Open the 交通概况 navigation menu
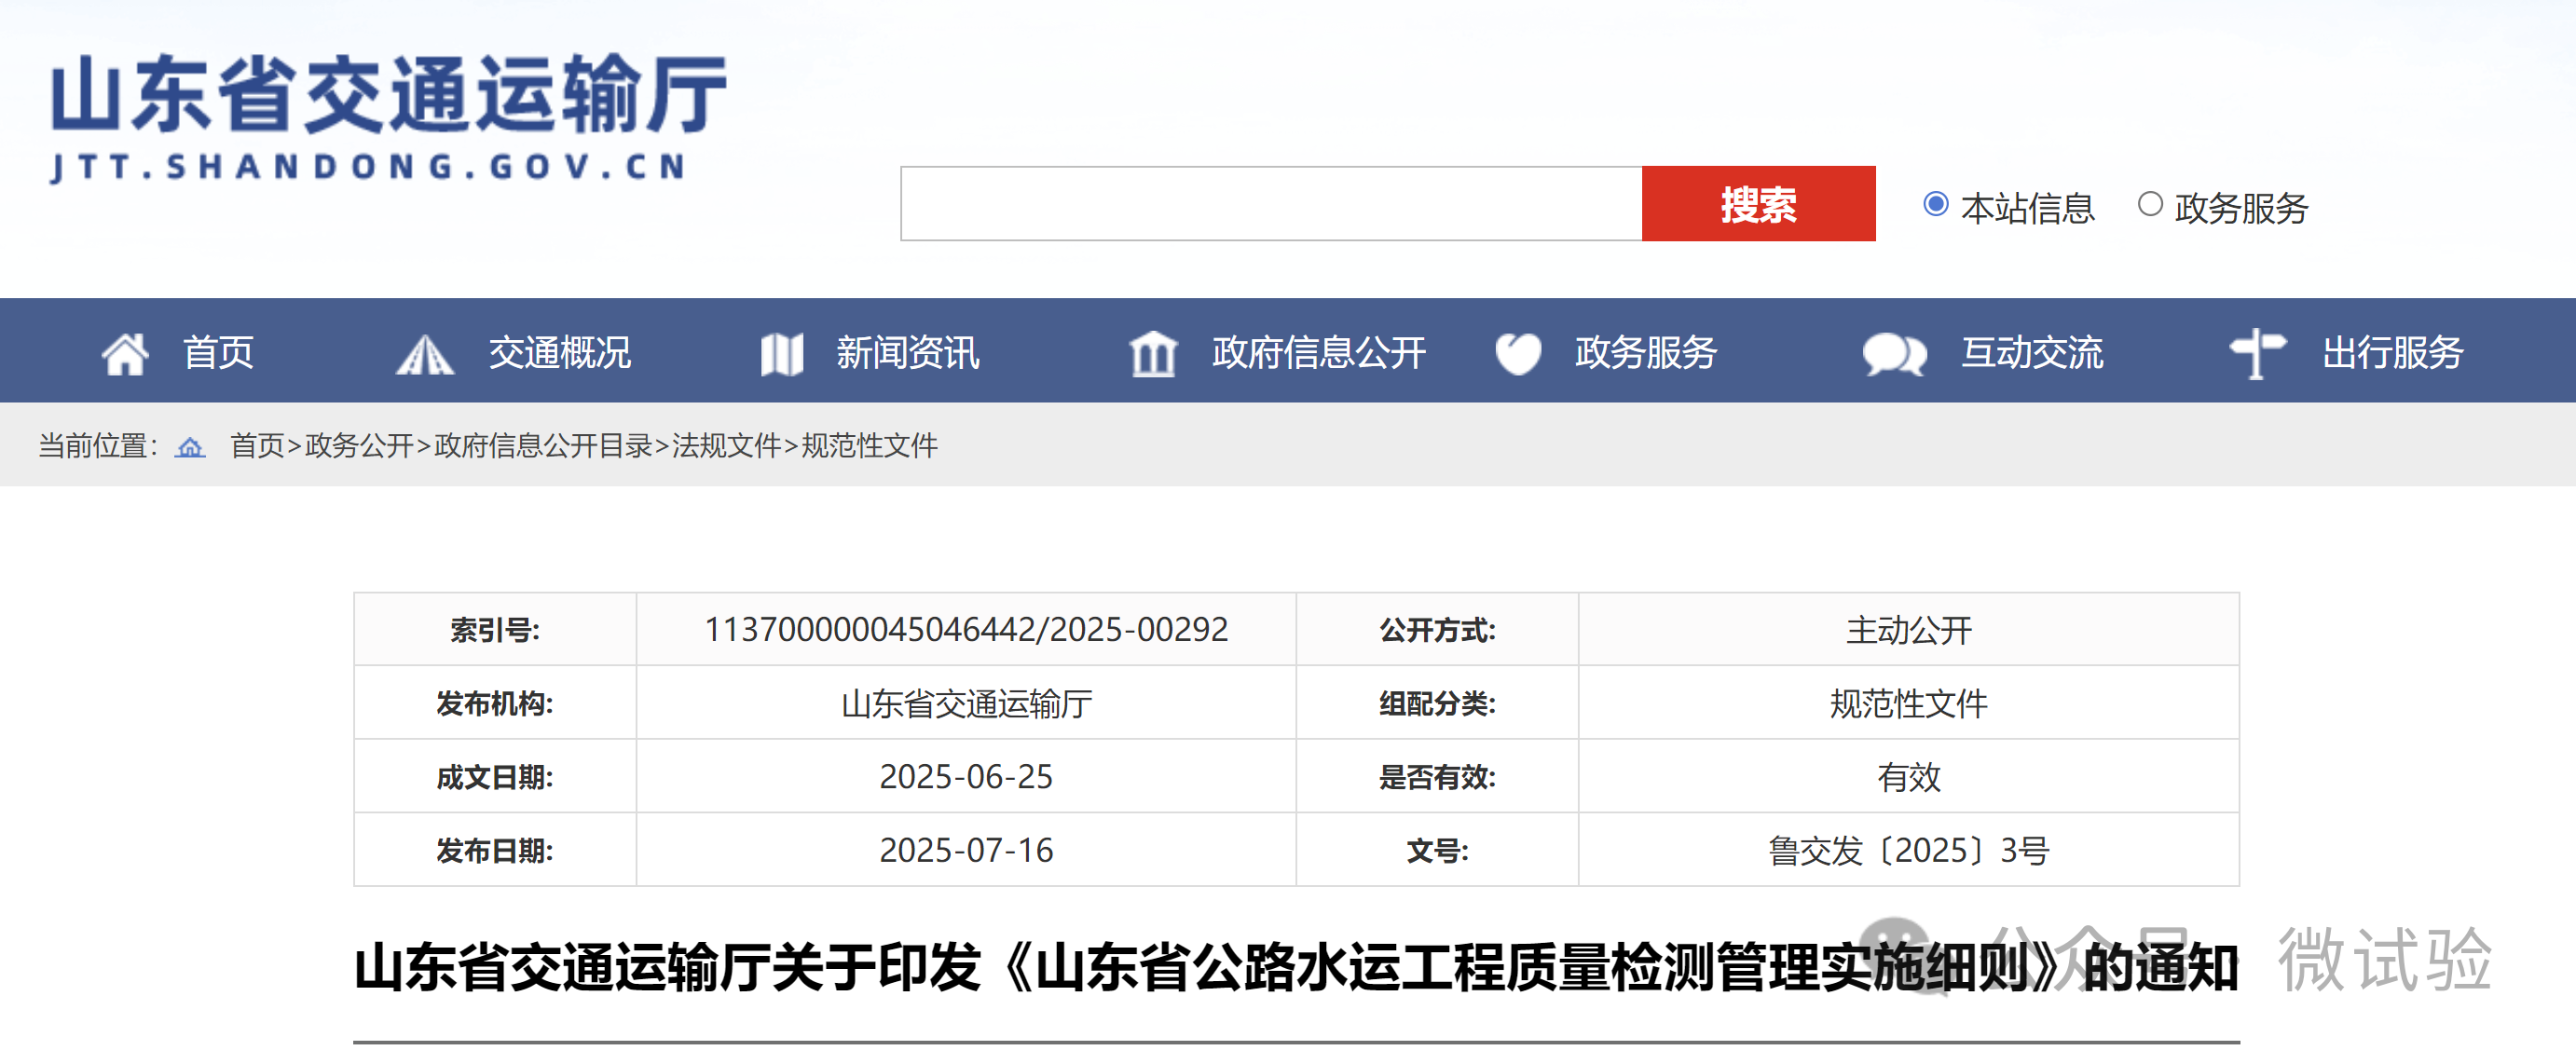Image resolution: width=2576 pixels, height=1064 pixels. pos(559,353)
